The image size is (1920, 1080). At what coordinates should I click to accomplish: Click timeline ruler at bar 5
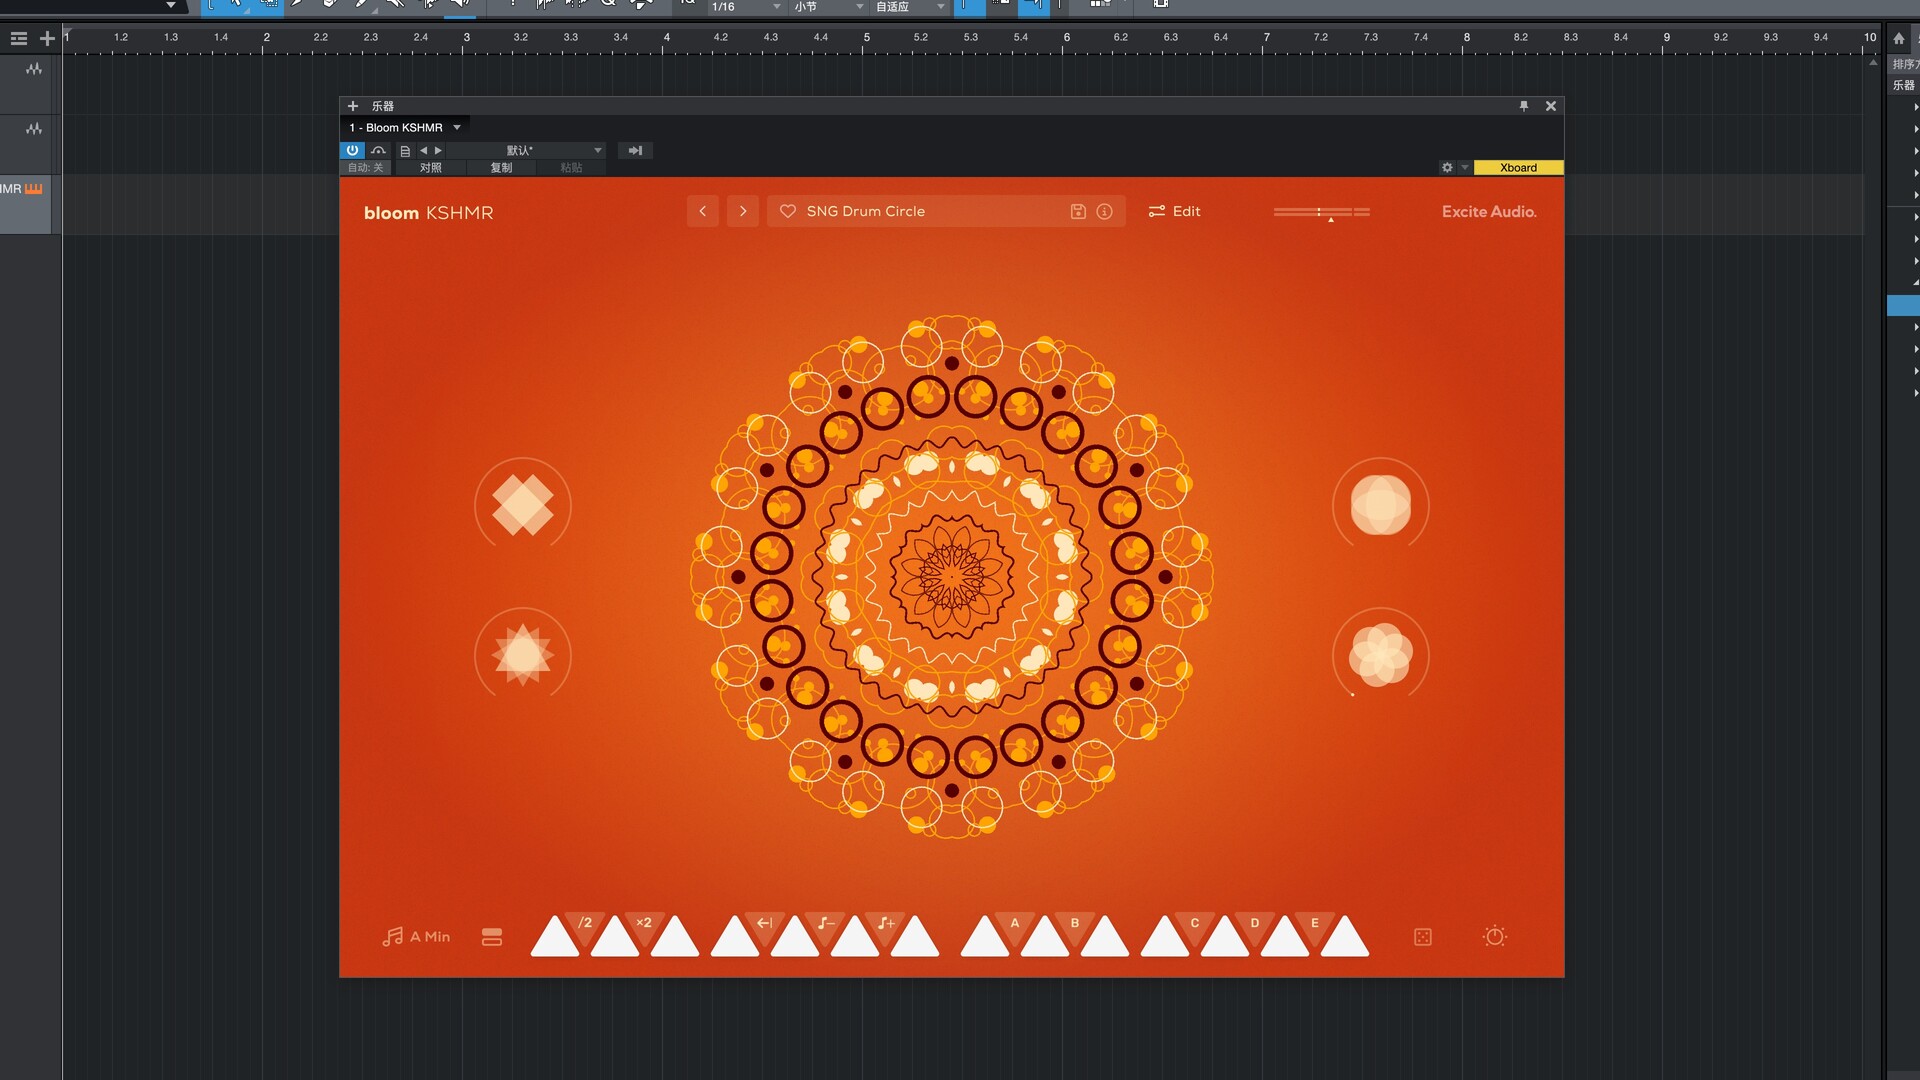(x=866, y=40)
